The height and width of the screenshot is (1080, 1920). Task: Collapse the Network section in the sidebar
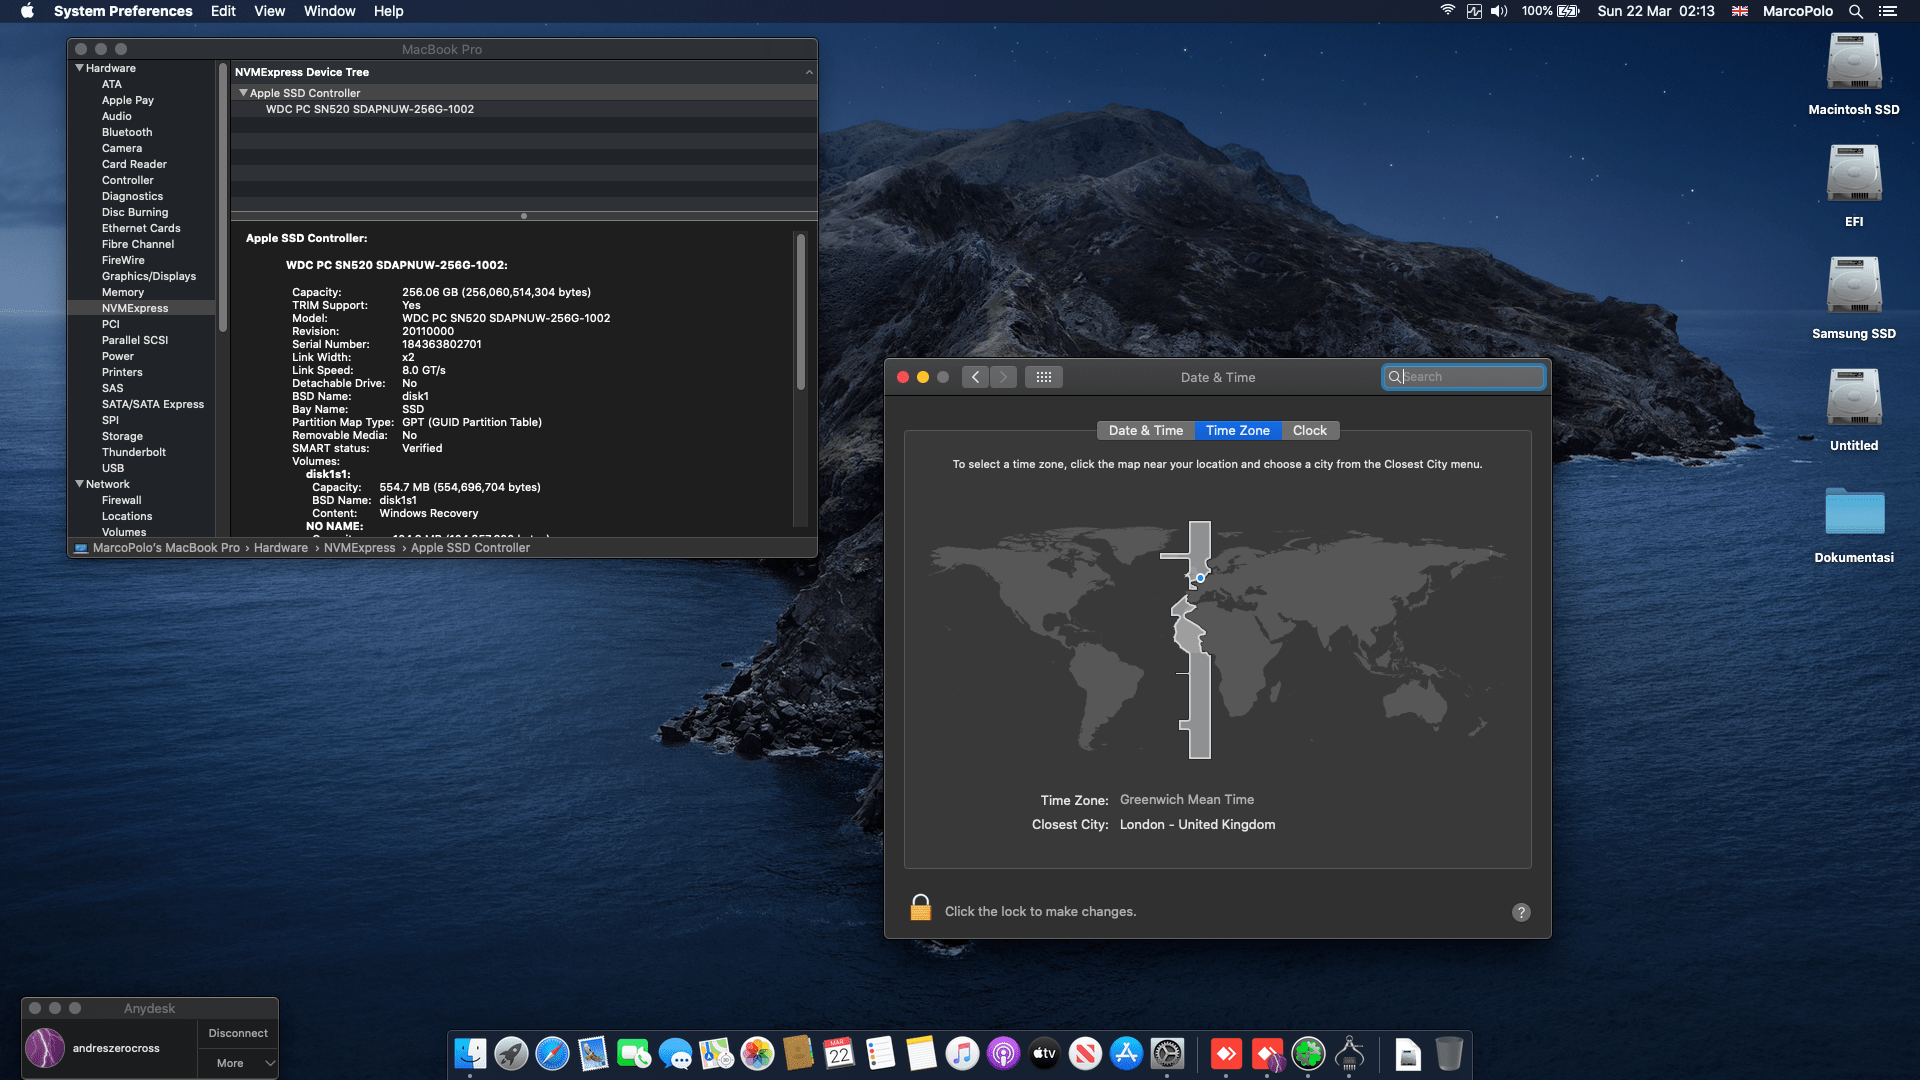click(79, 484)
